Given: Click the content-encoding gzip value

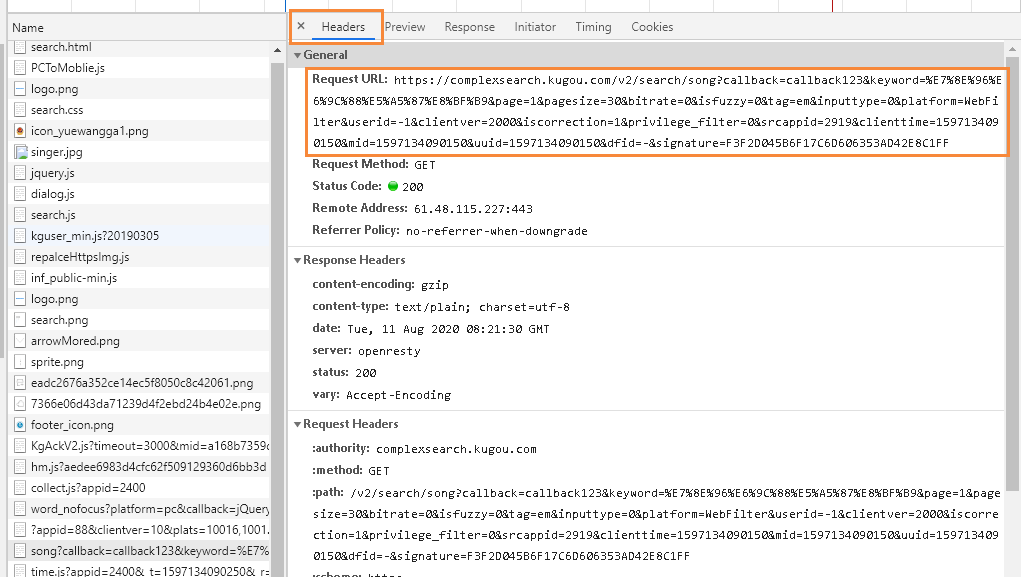Looking at the screenshot, I should [x=435, y=285].
